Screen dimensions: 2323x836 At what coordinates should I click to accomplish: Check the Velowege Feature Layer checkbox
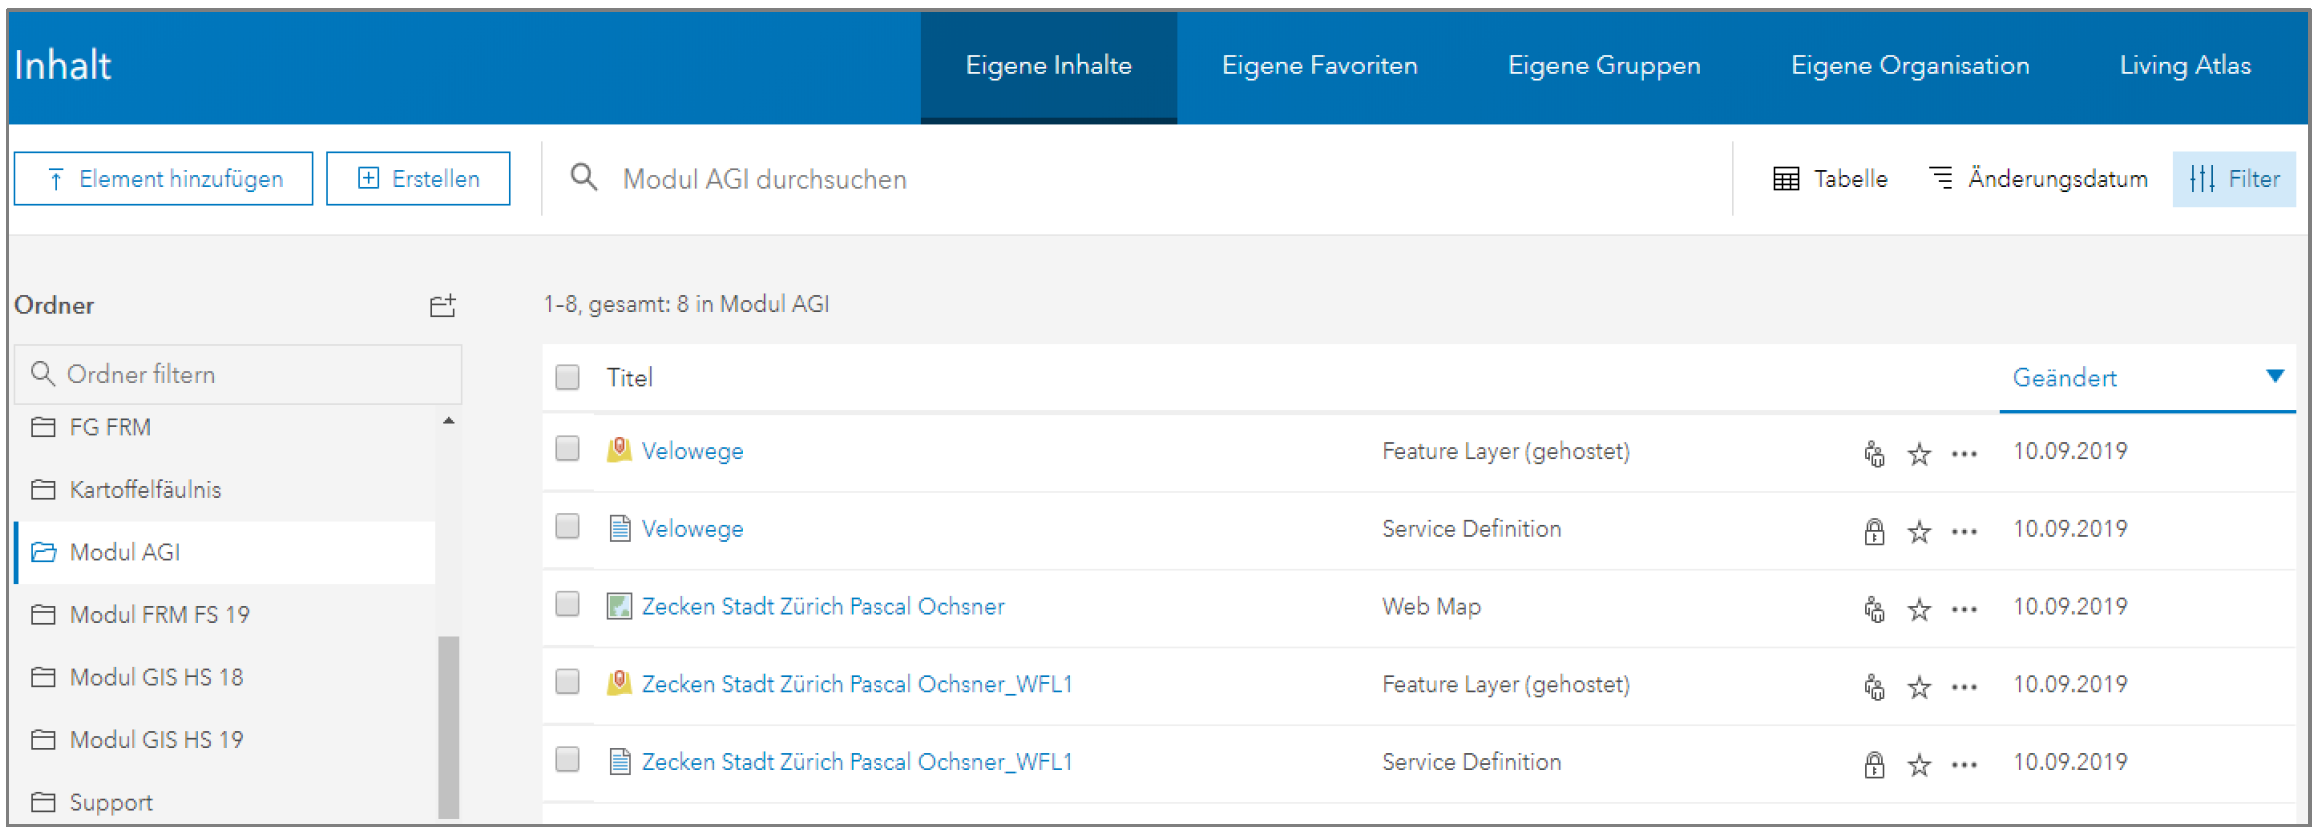pos(567,449)
